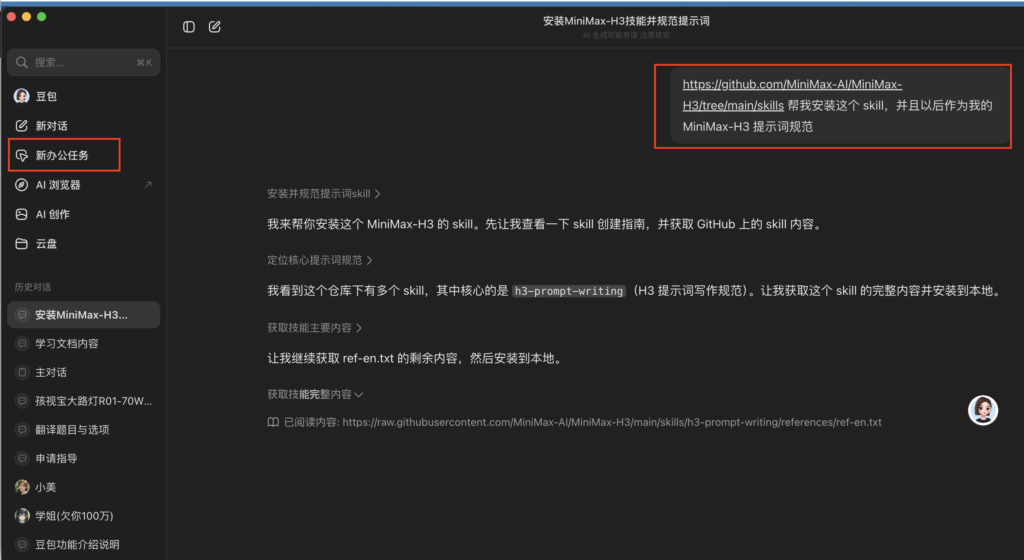
Task: Collapse 获取技能完整内容 step
Action: [315, 394]
